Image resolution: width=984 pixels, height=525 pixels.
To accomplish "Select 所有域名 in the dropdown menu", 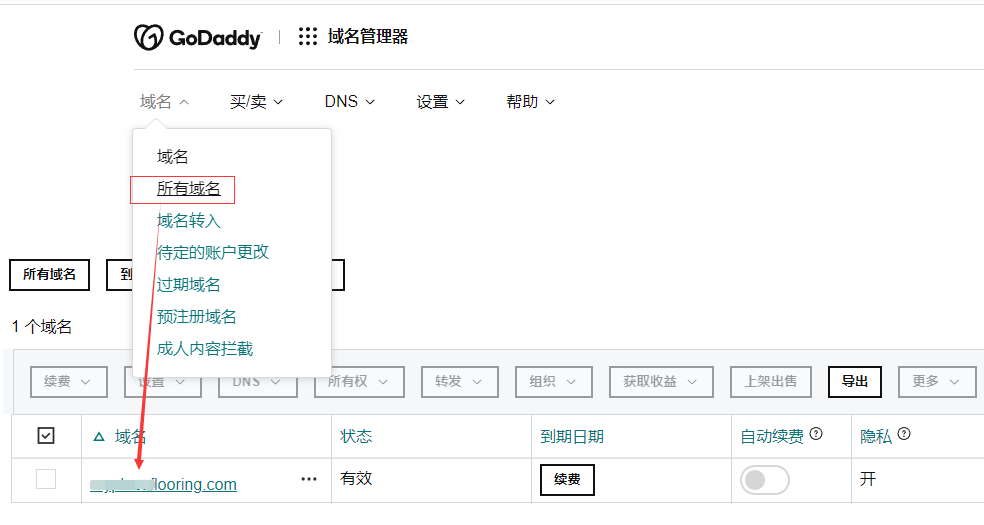I will tap(188, 189).
